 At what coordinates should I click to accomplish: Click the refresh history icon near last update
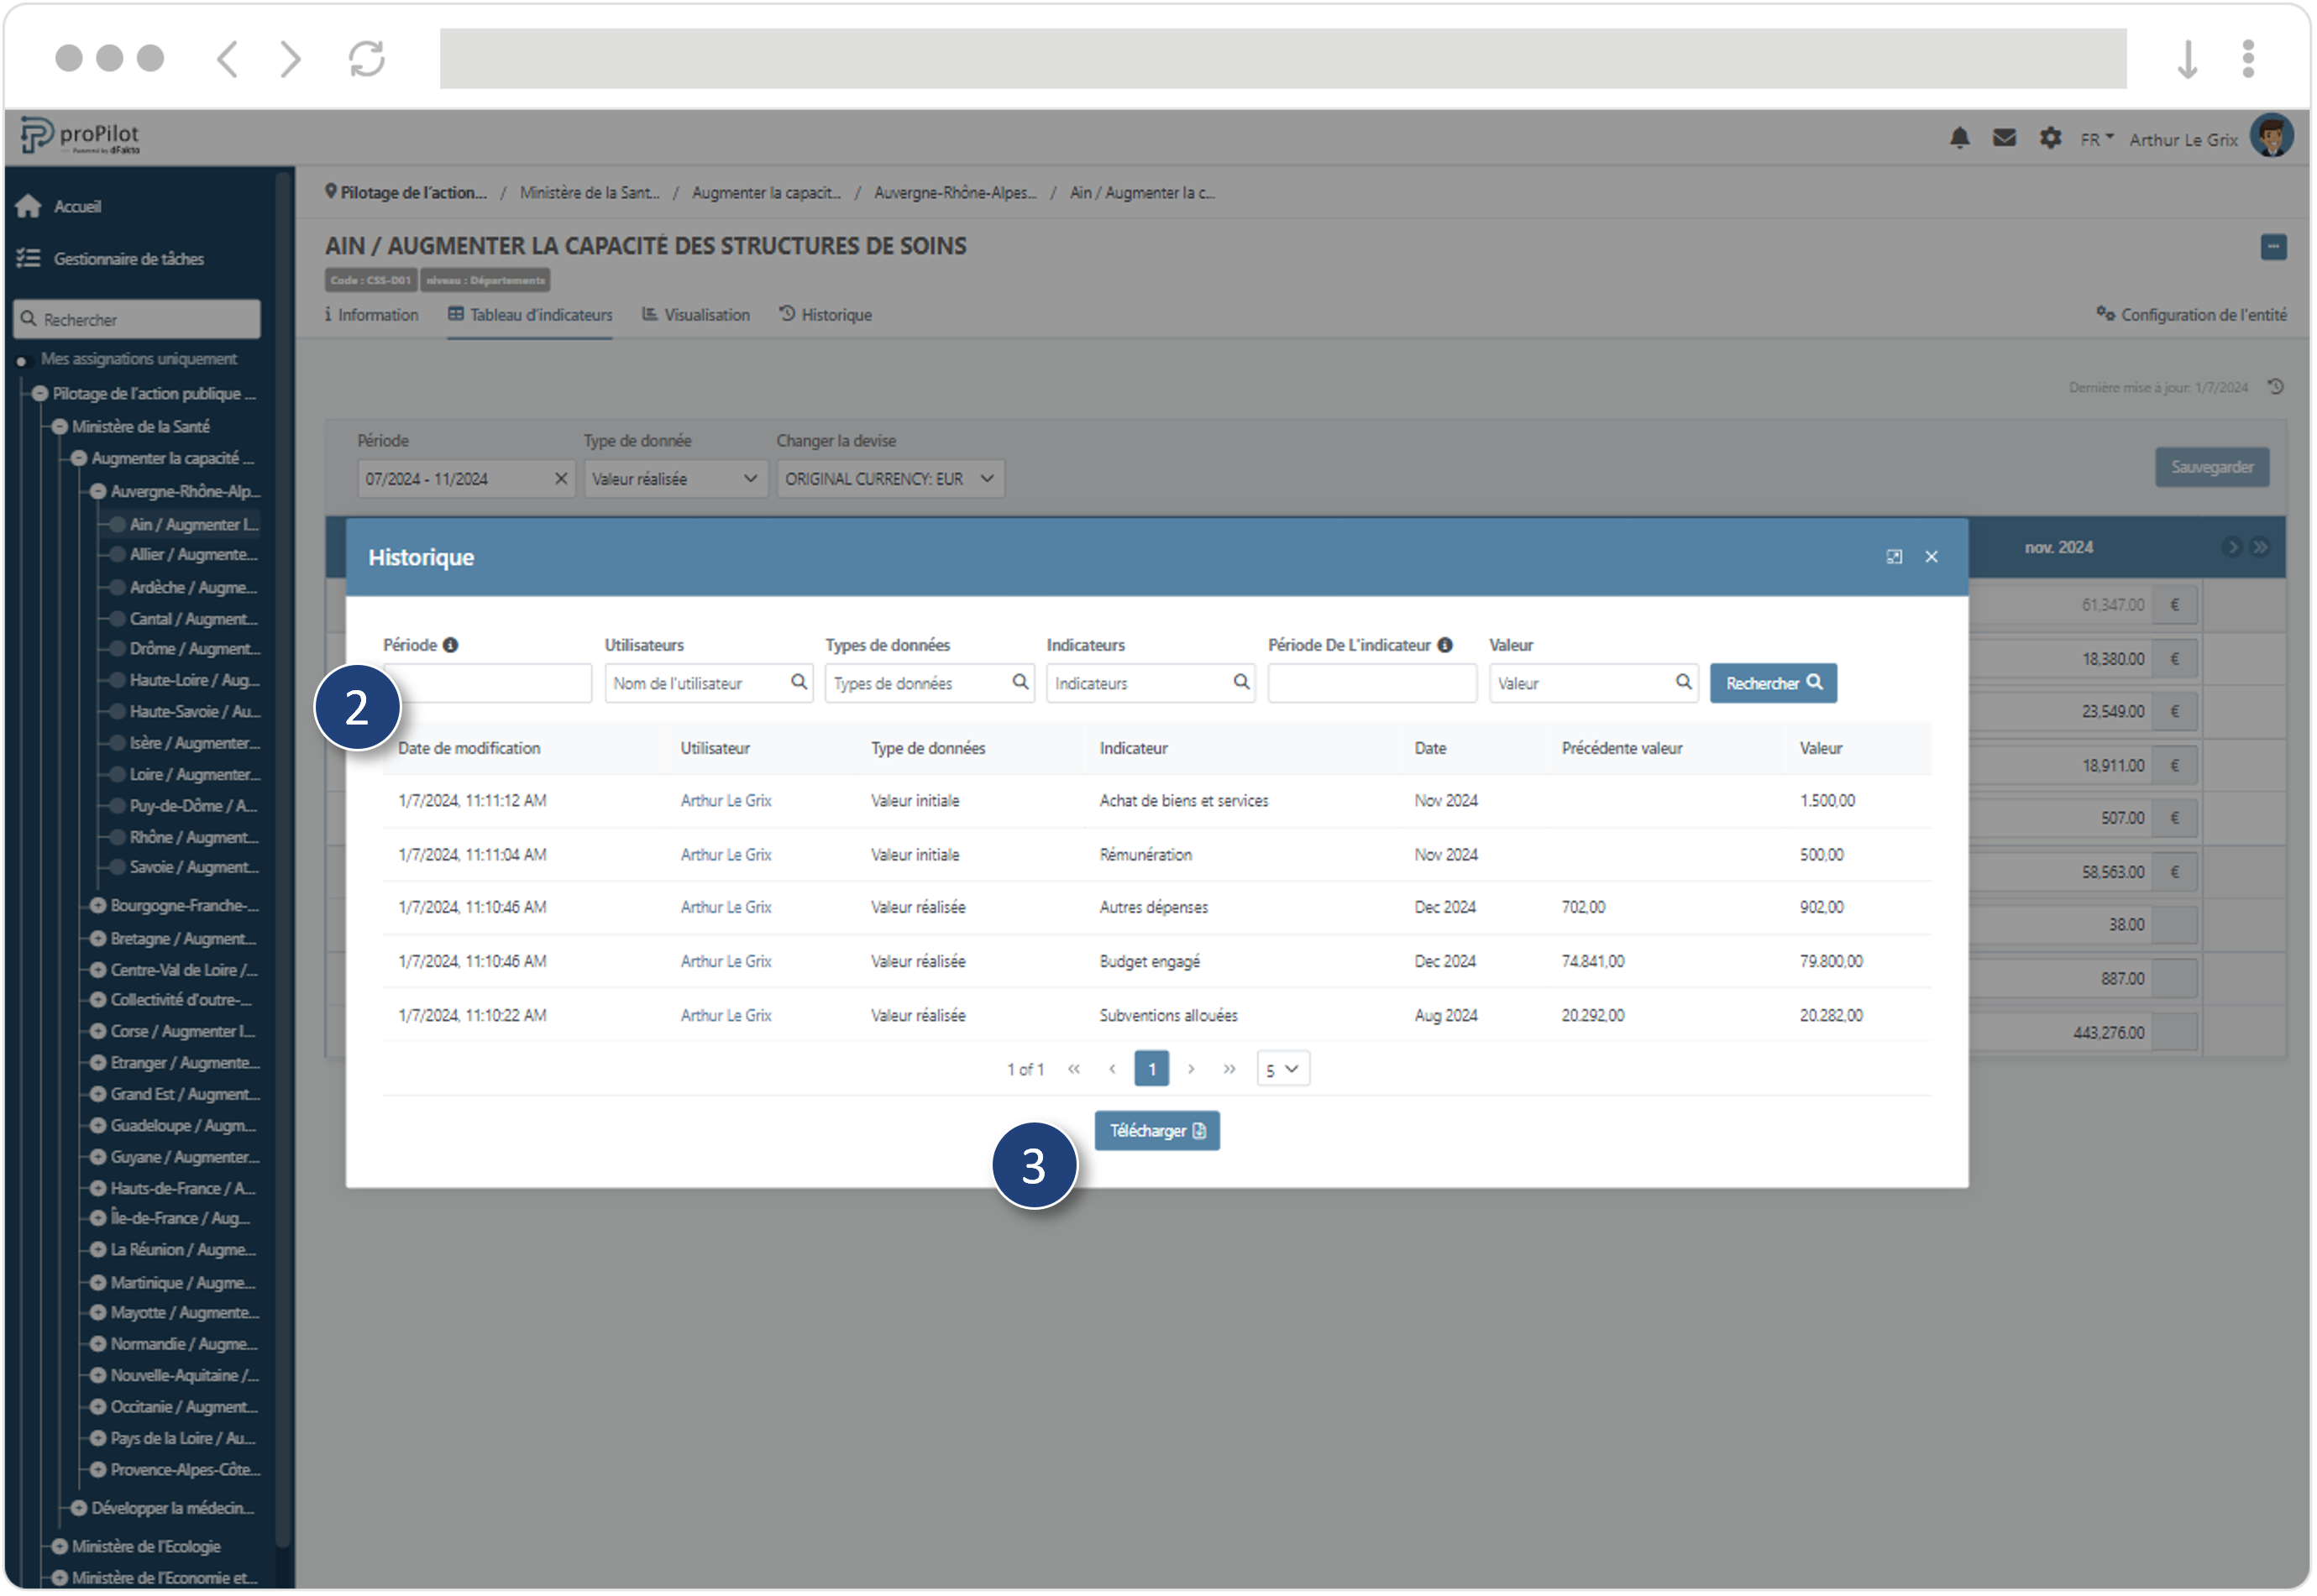[x=2277, y=387]
